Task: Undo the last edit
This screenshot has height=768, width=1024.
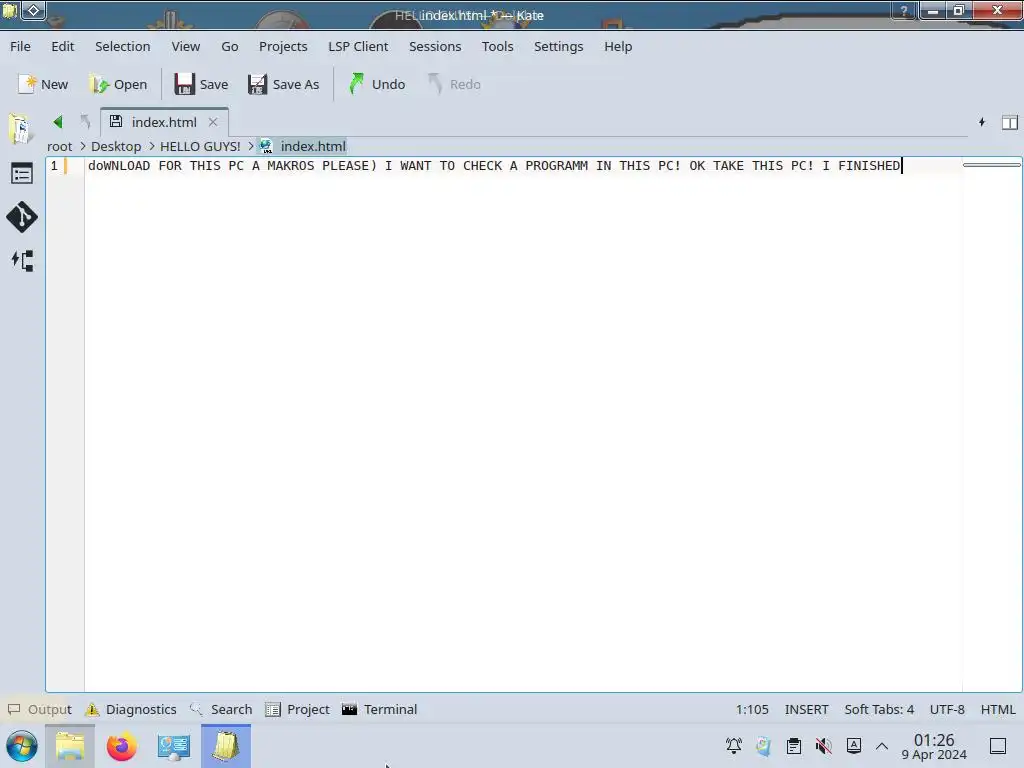Action: 377,84
